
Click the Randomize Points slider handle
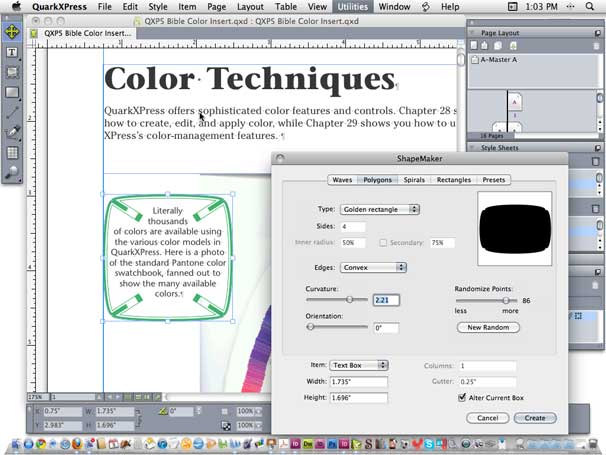(506, 300)
